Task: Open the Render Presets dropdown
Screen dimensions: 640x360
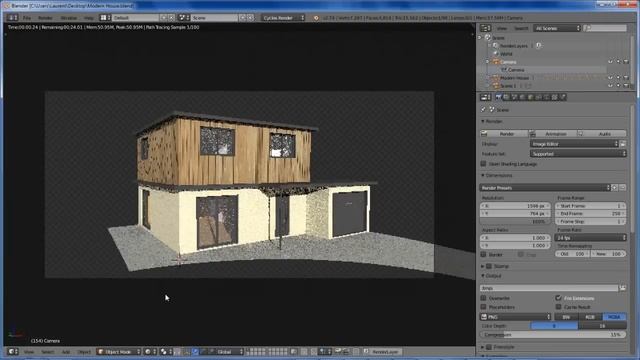Action: 545,188
